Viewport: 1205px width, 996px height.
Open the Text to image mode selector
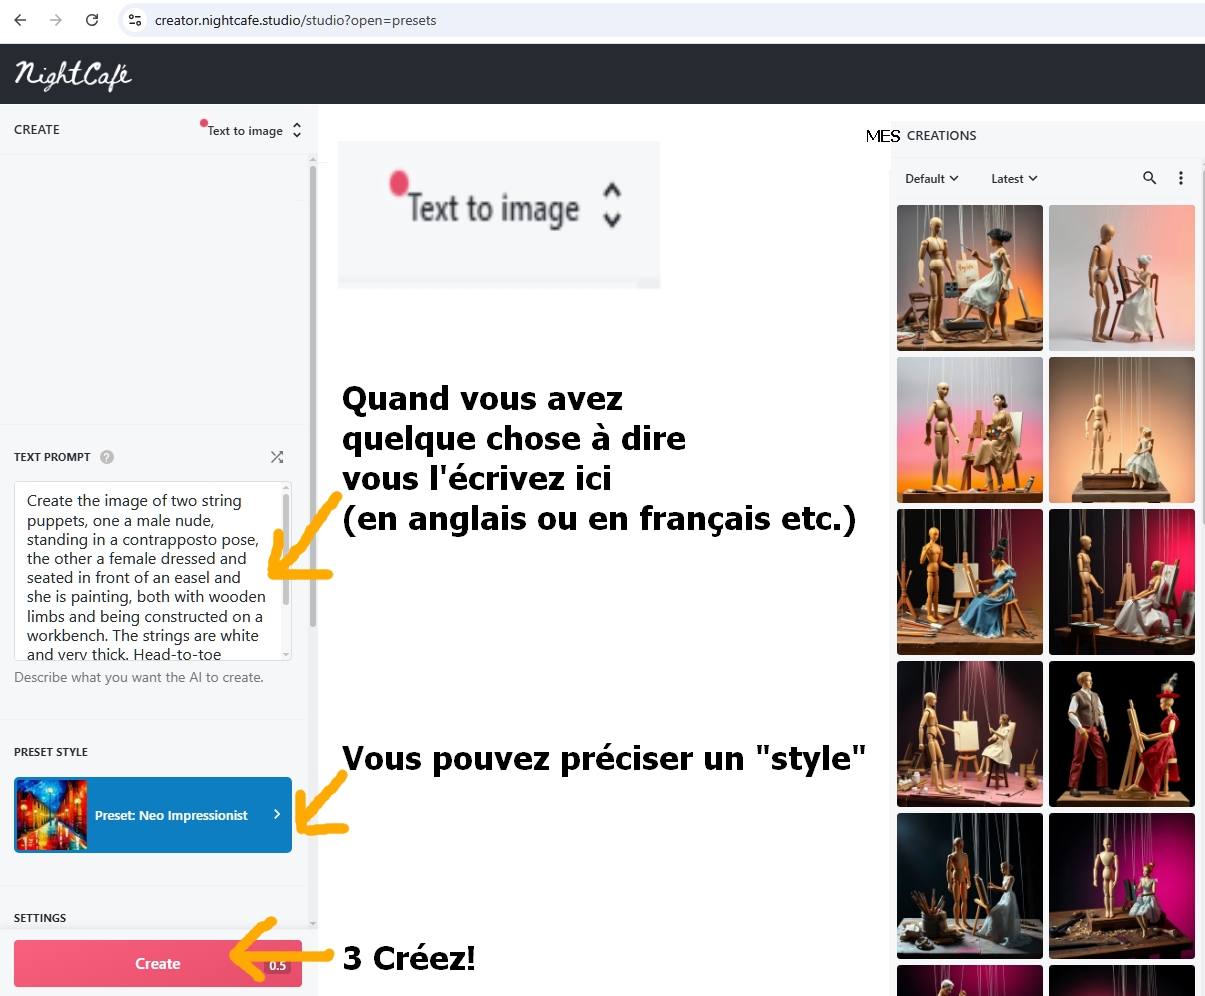click(254, 130)
